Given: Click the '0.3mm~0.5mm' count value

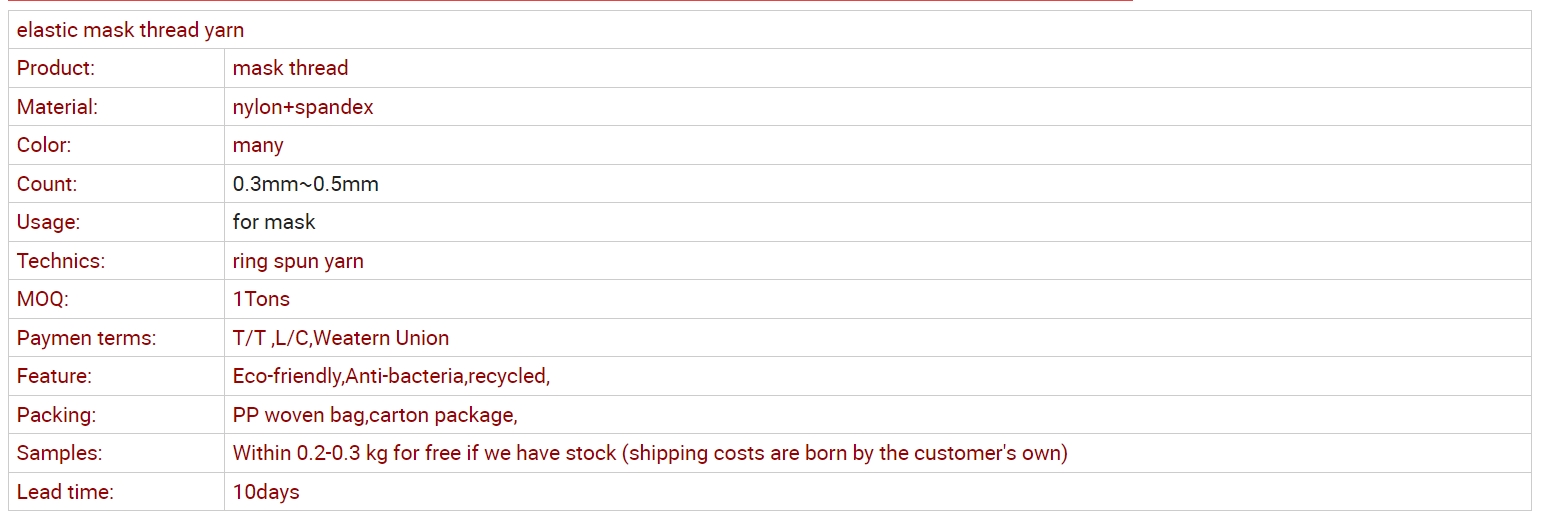Looking at the screenshot, I should coord(305,184).
